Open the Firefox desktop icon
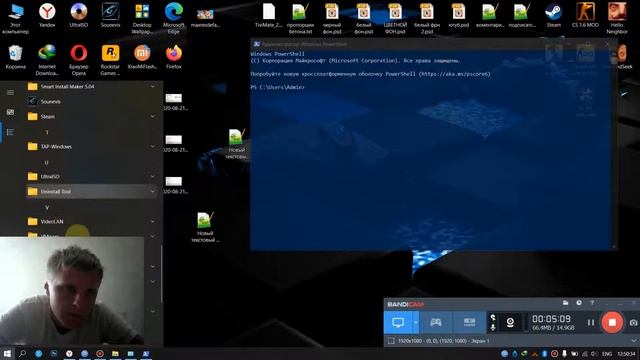Viewport: 640px width, 360px height. click(173, 56)
